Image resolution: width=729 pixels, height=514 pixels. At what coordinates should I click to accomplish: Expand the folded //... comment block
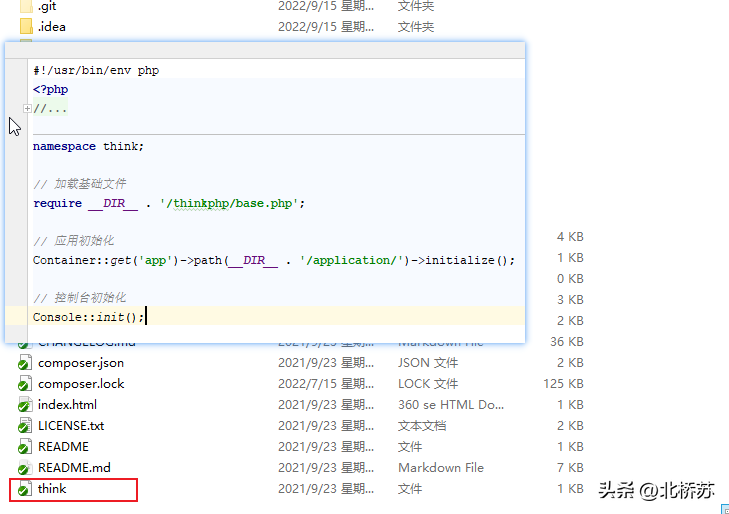tap(27, 108)
